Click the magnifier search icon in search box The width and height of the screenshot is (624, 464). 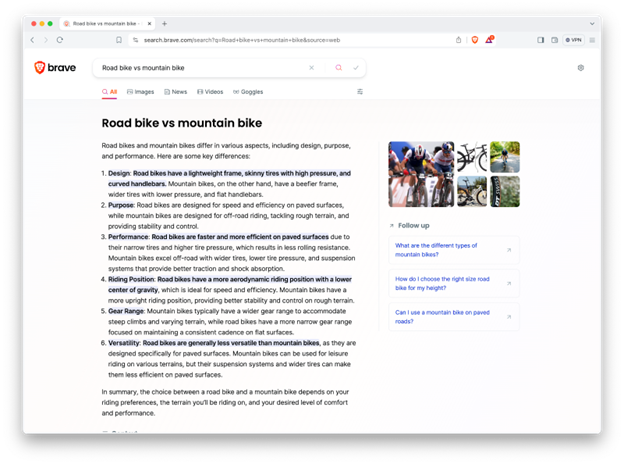coord(339,68)
